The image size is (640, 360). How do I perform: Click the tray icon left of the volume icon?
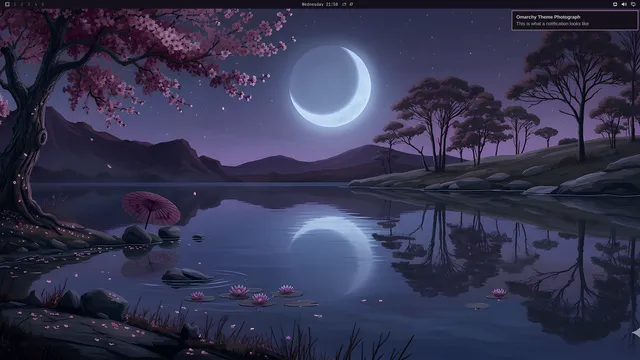pos(615,4)
